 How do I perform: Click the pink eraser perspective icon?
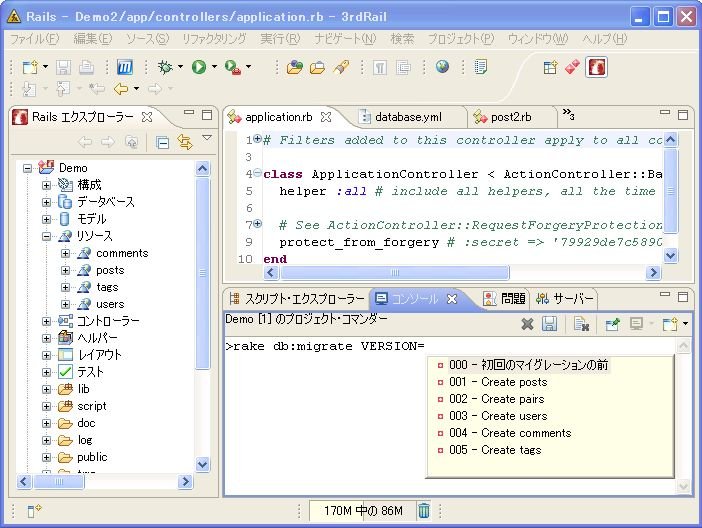tap(573, 67)
